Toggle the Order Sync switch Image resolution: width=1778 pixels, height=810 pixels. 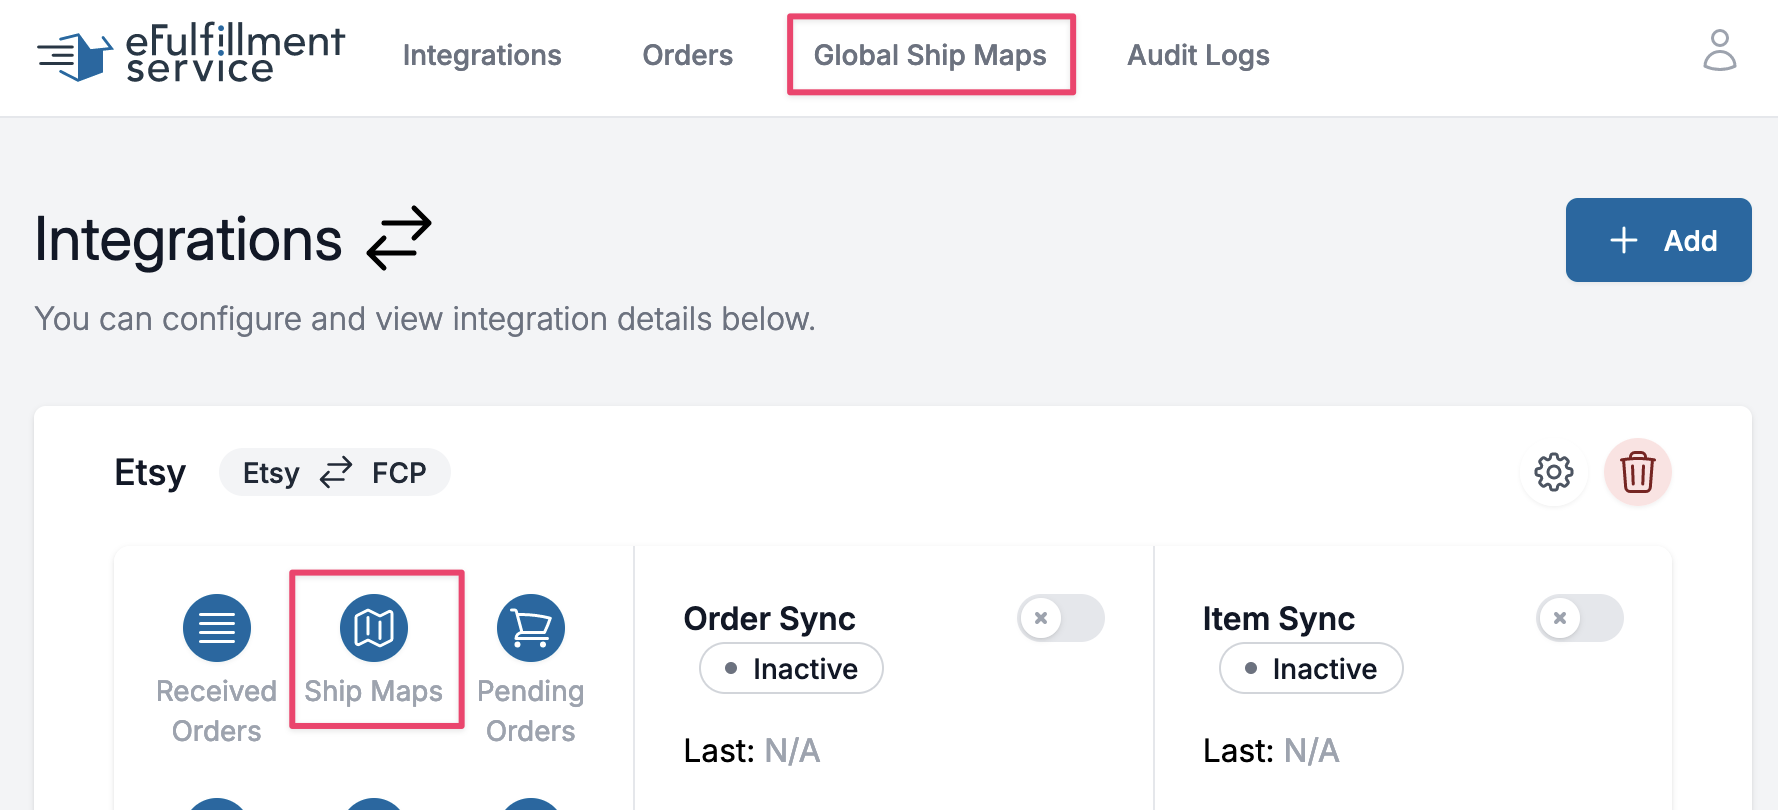1061,618
